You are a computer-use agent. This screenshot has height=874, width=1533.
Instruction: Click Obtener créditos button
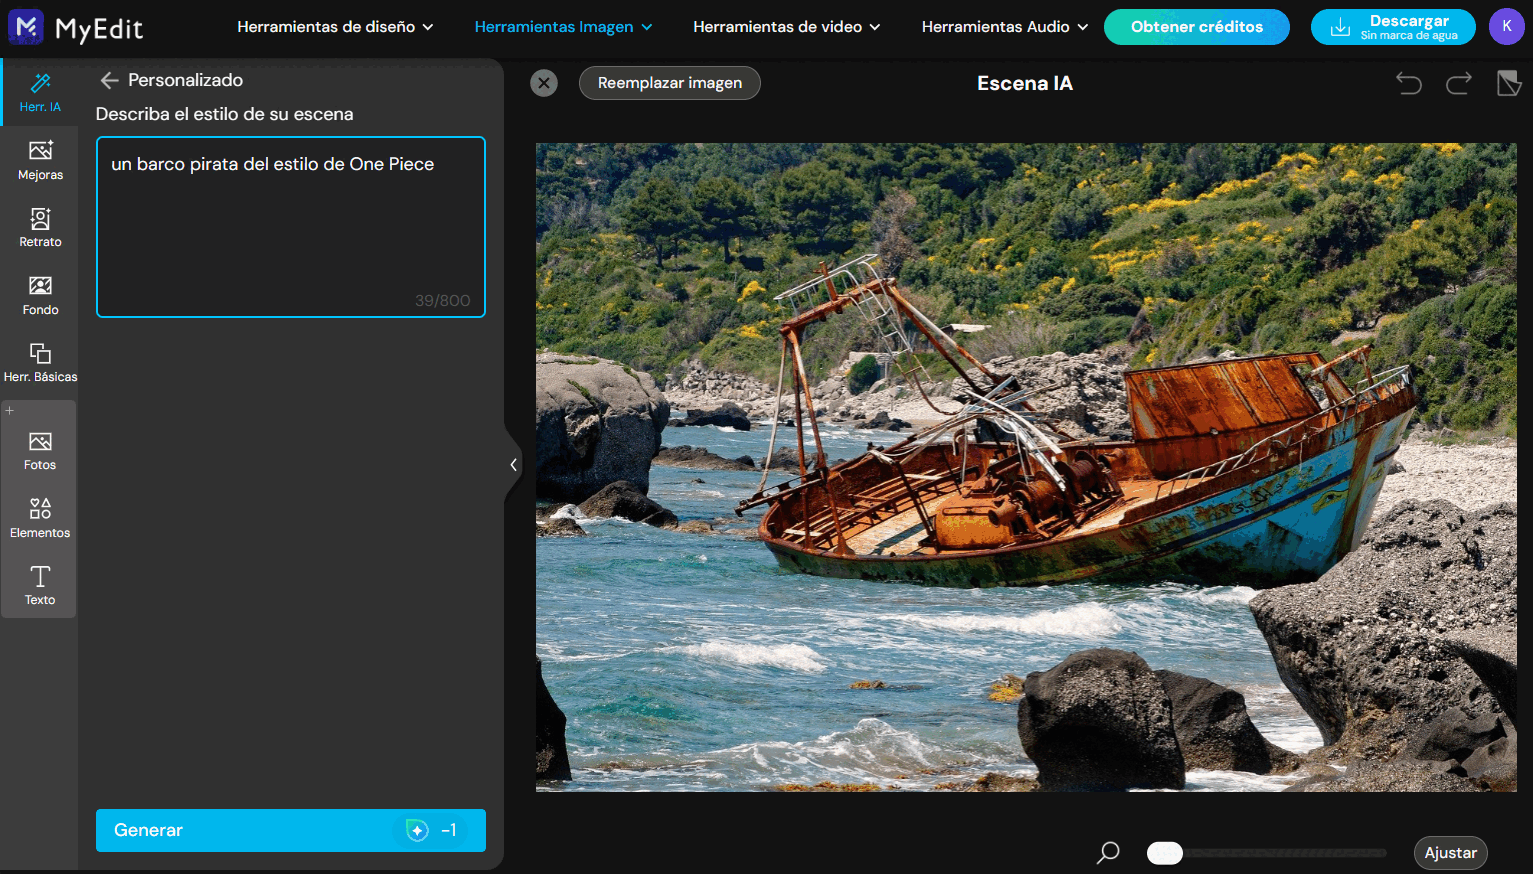(1197, 27)
